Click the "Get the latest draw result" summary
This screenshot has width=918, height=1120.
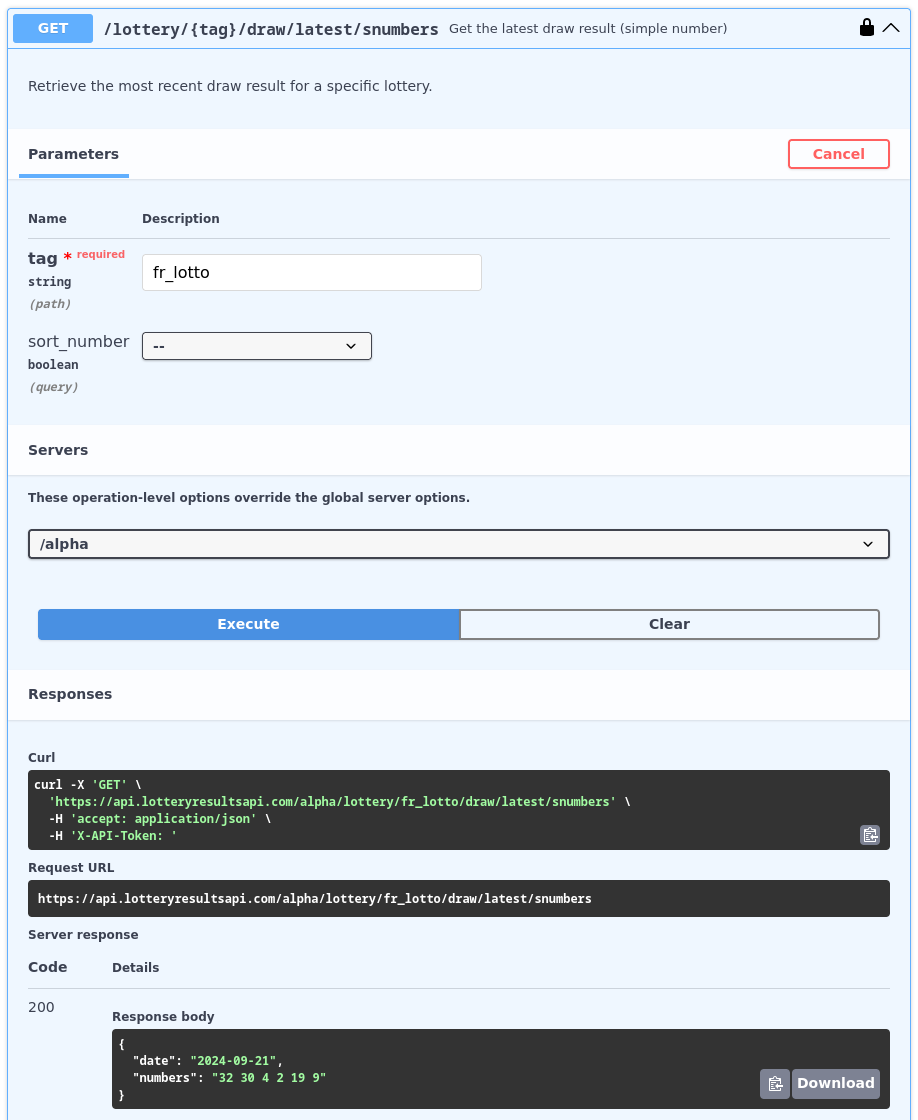tap(587, 29)
